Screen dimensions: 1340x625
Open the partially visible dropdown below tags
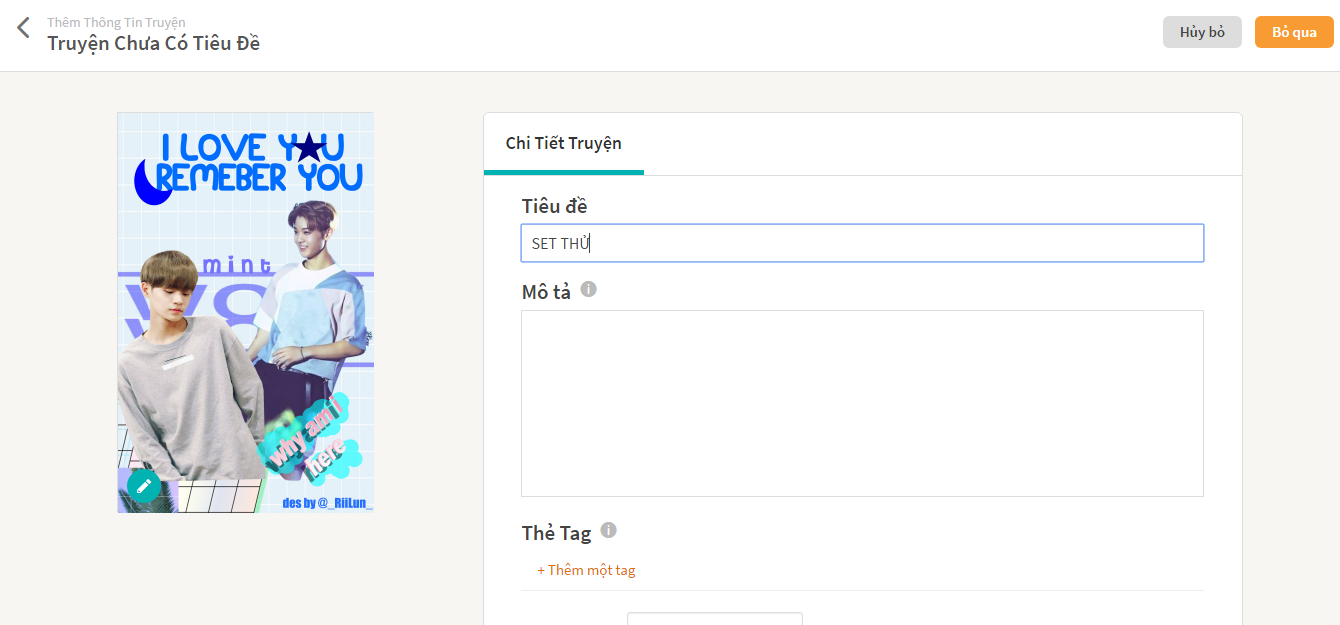(x=715, y=618)
